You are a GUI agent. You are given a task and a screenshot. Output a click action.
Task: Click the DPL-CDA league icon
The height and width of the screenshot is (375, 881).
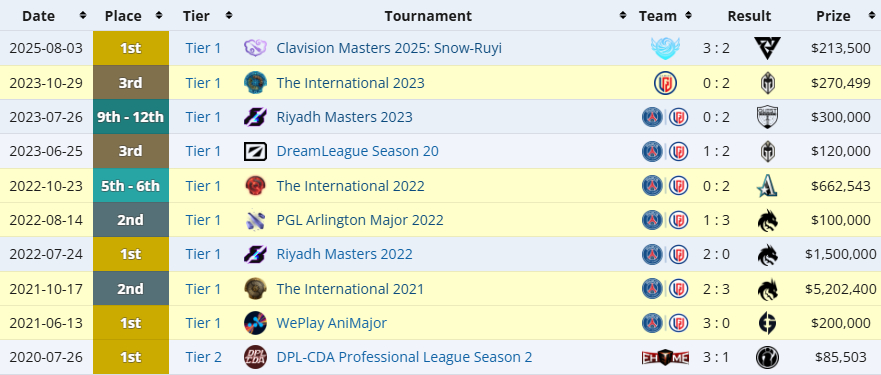(x=255, y=358)
